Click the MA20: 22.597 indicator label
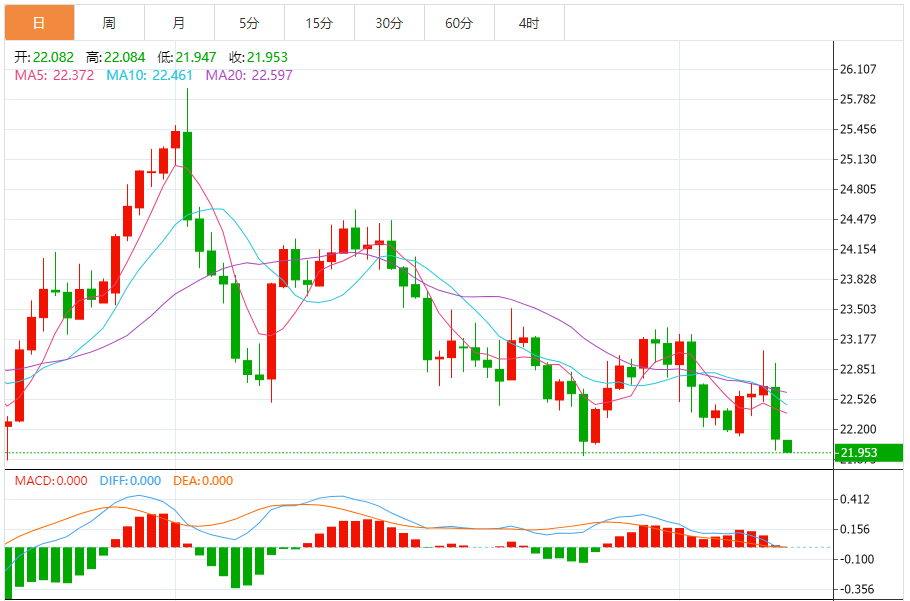The image size is (910, 601). (x=249, y=75)
